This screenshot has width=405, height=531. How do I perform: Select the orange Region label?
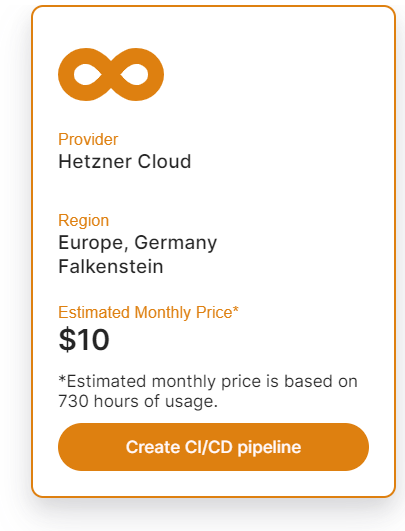click(x=84, y=220)
